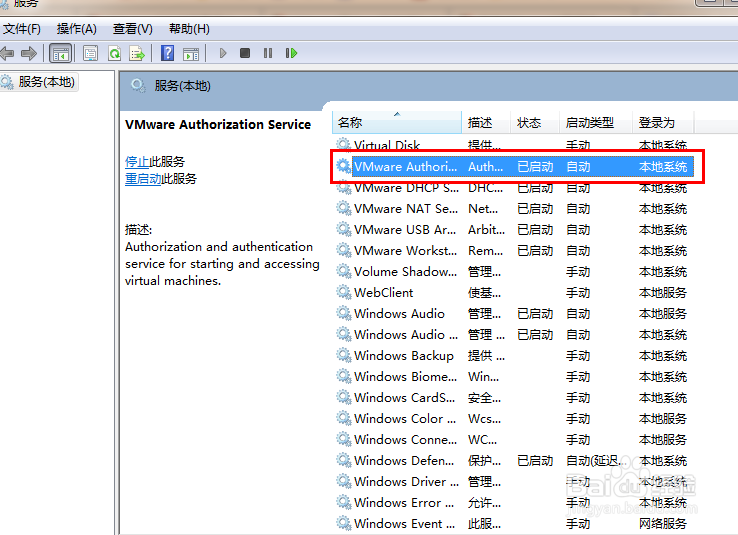The height and width of the screenshot is (535, 738).
Task: Click the Forward arrow toolbar icon
Action: point(29,53)
